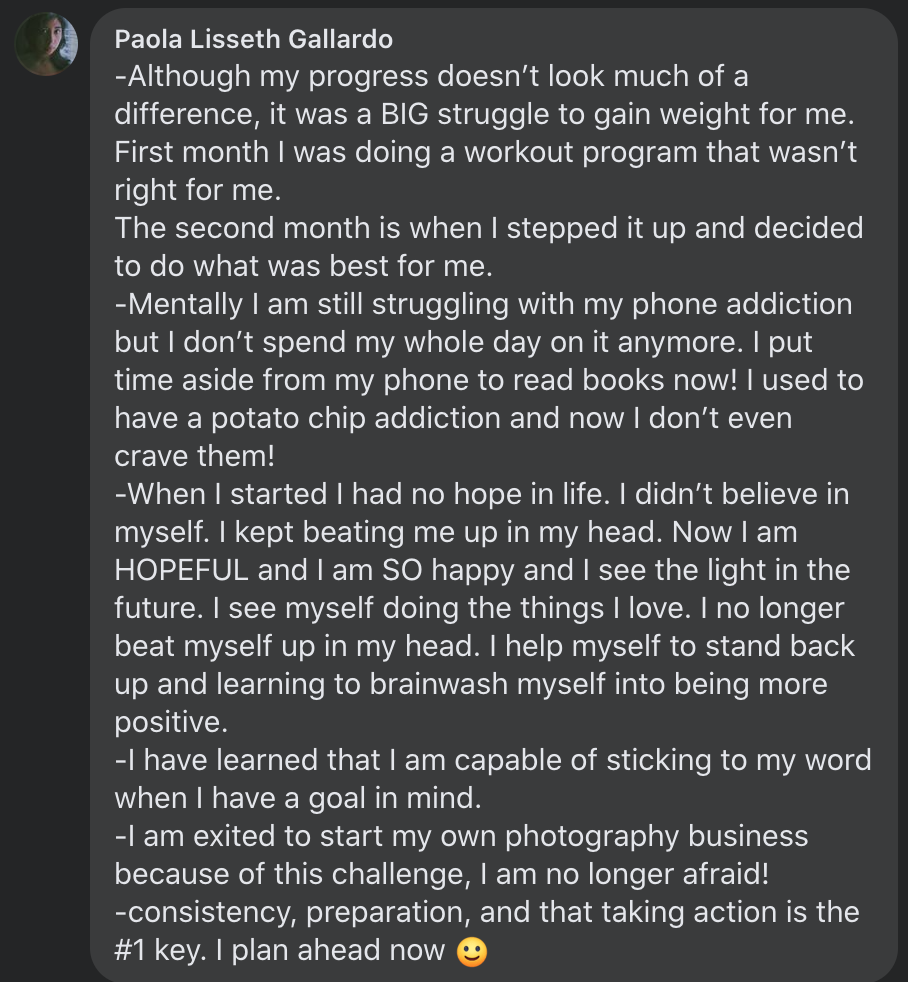Click the line 'right for me.'
The image size is (908, 982).
(x=198, y=190)
